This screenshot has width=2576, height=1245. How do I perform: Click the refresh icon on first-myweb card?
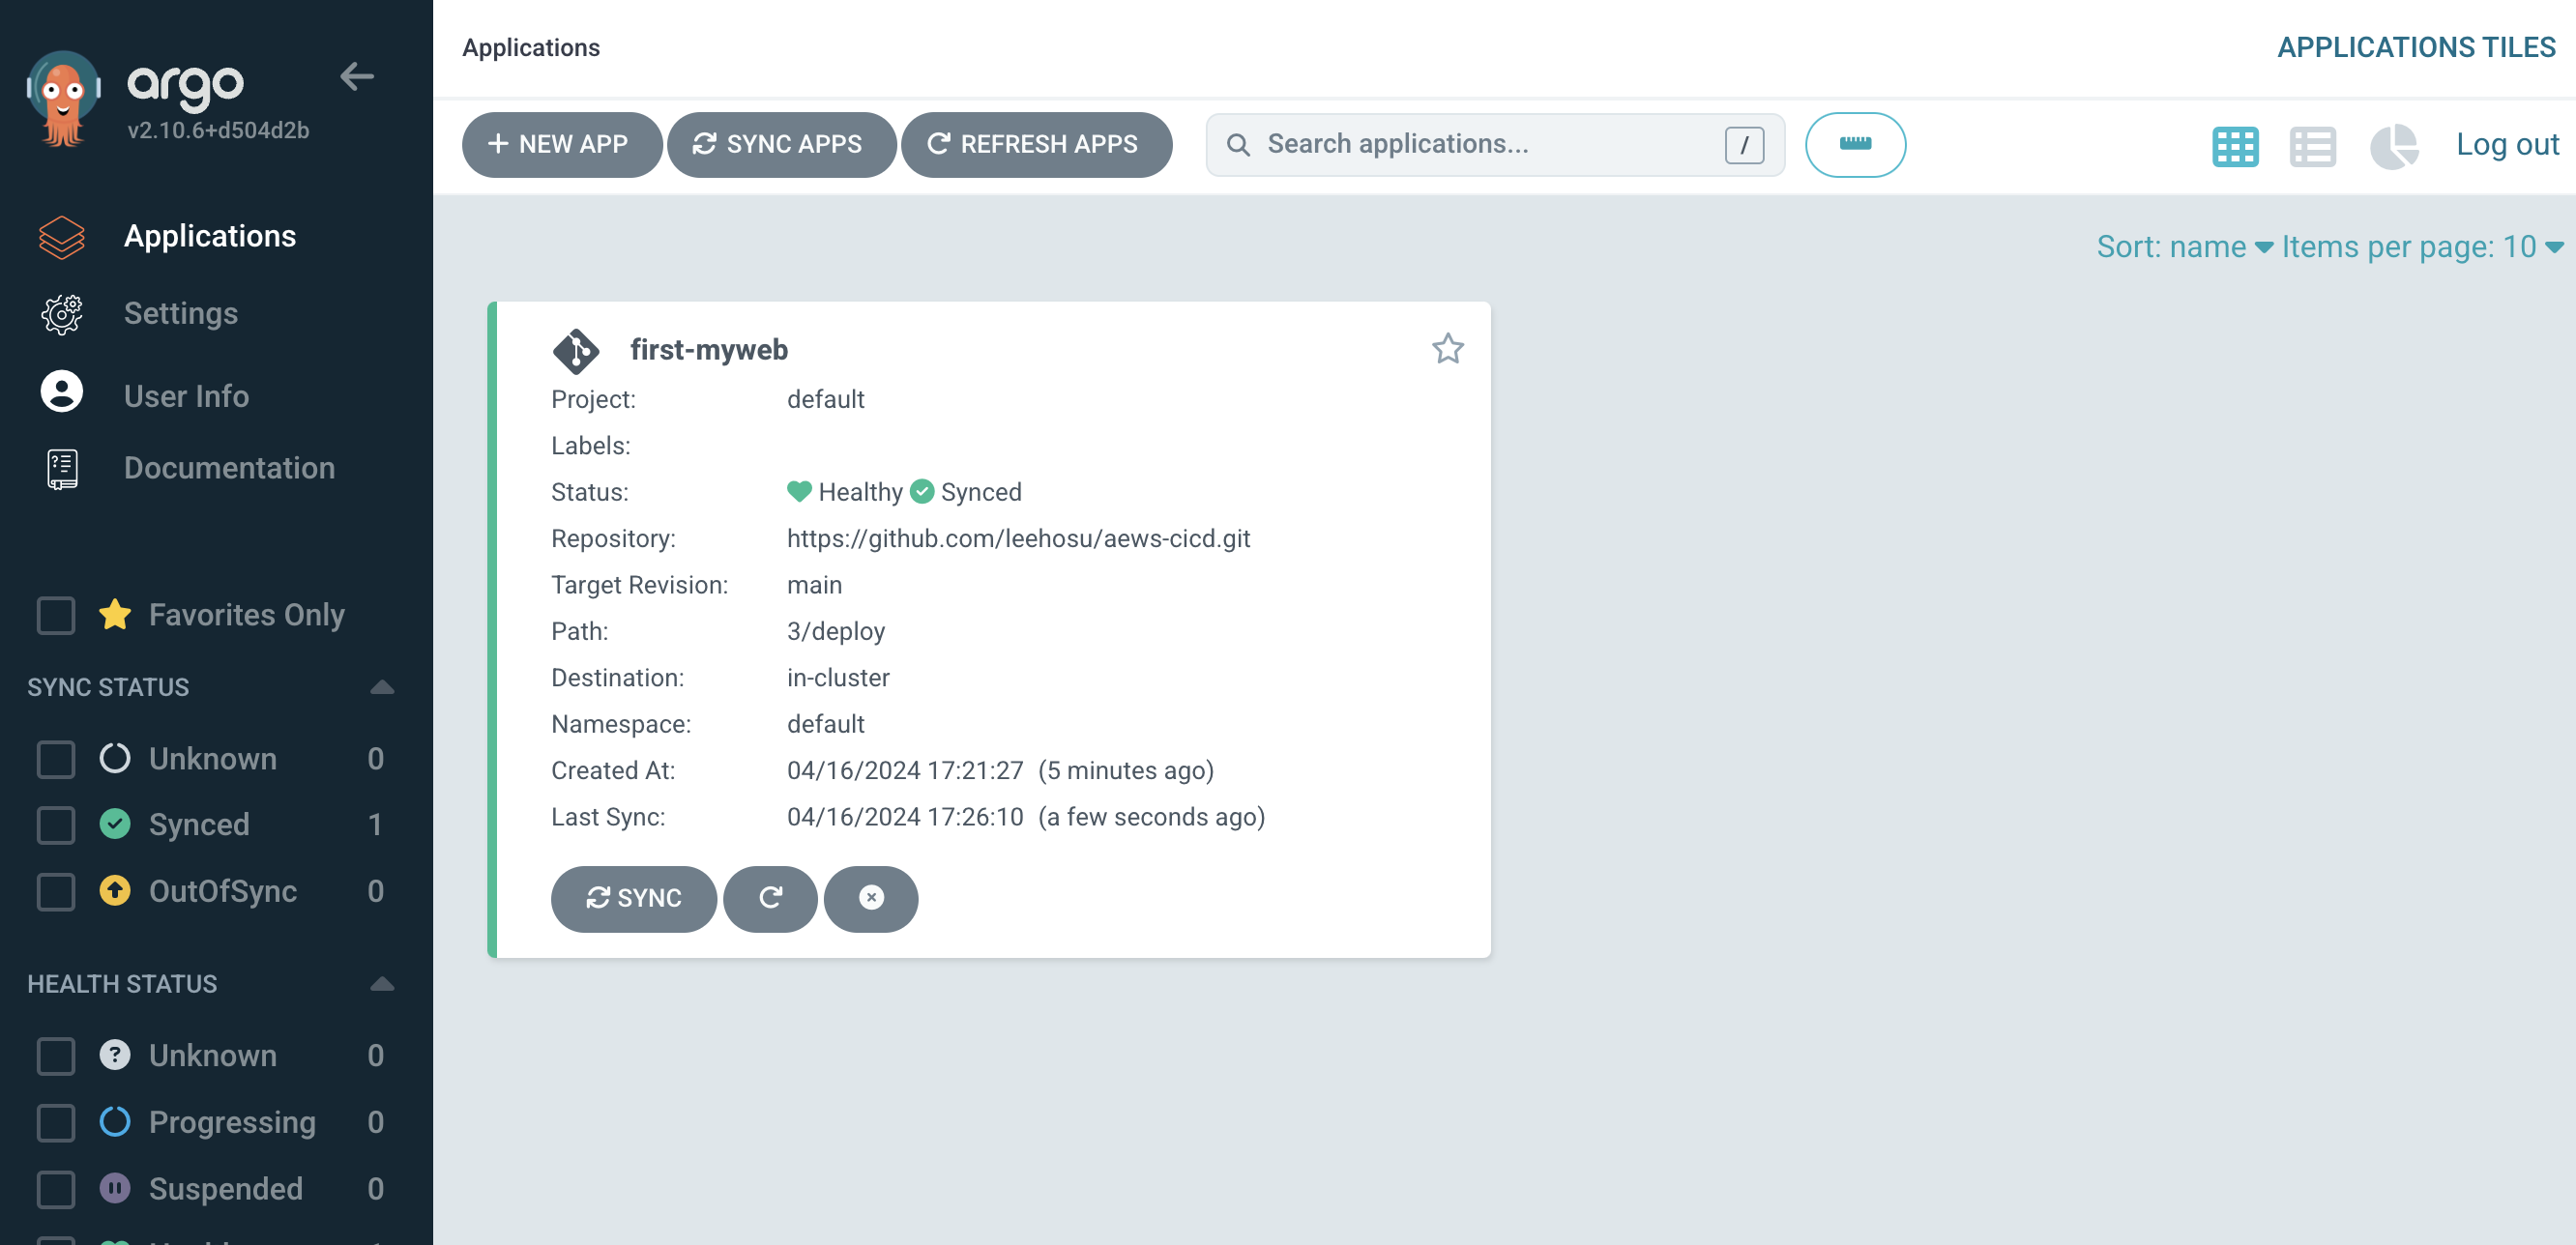coord(769,898)
